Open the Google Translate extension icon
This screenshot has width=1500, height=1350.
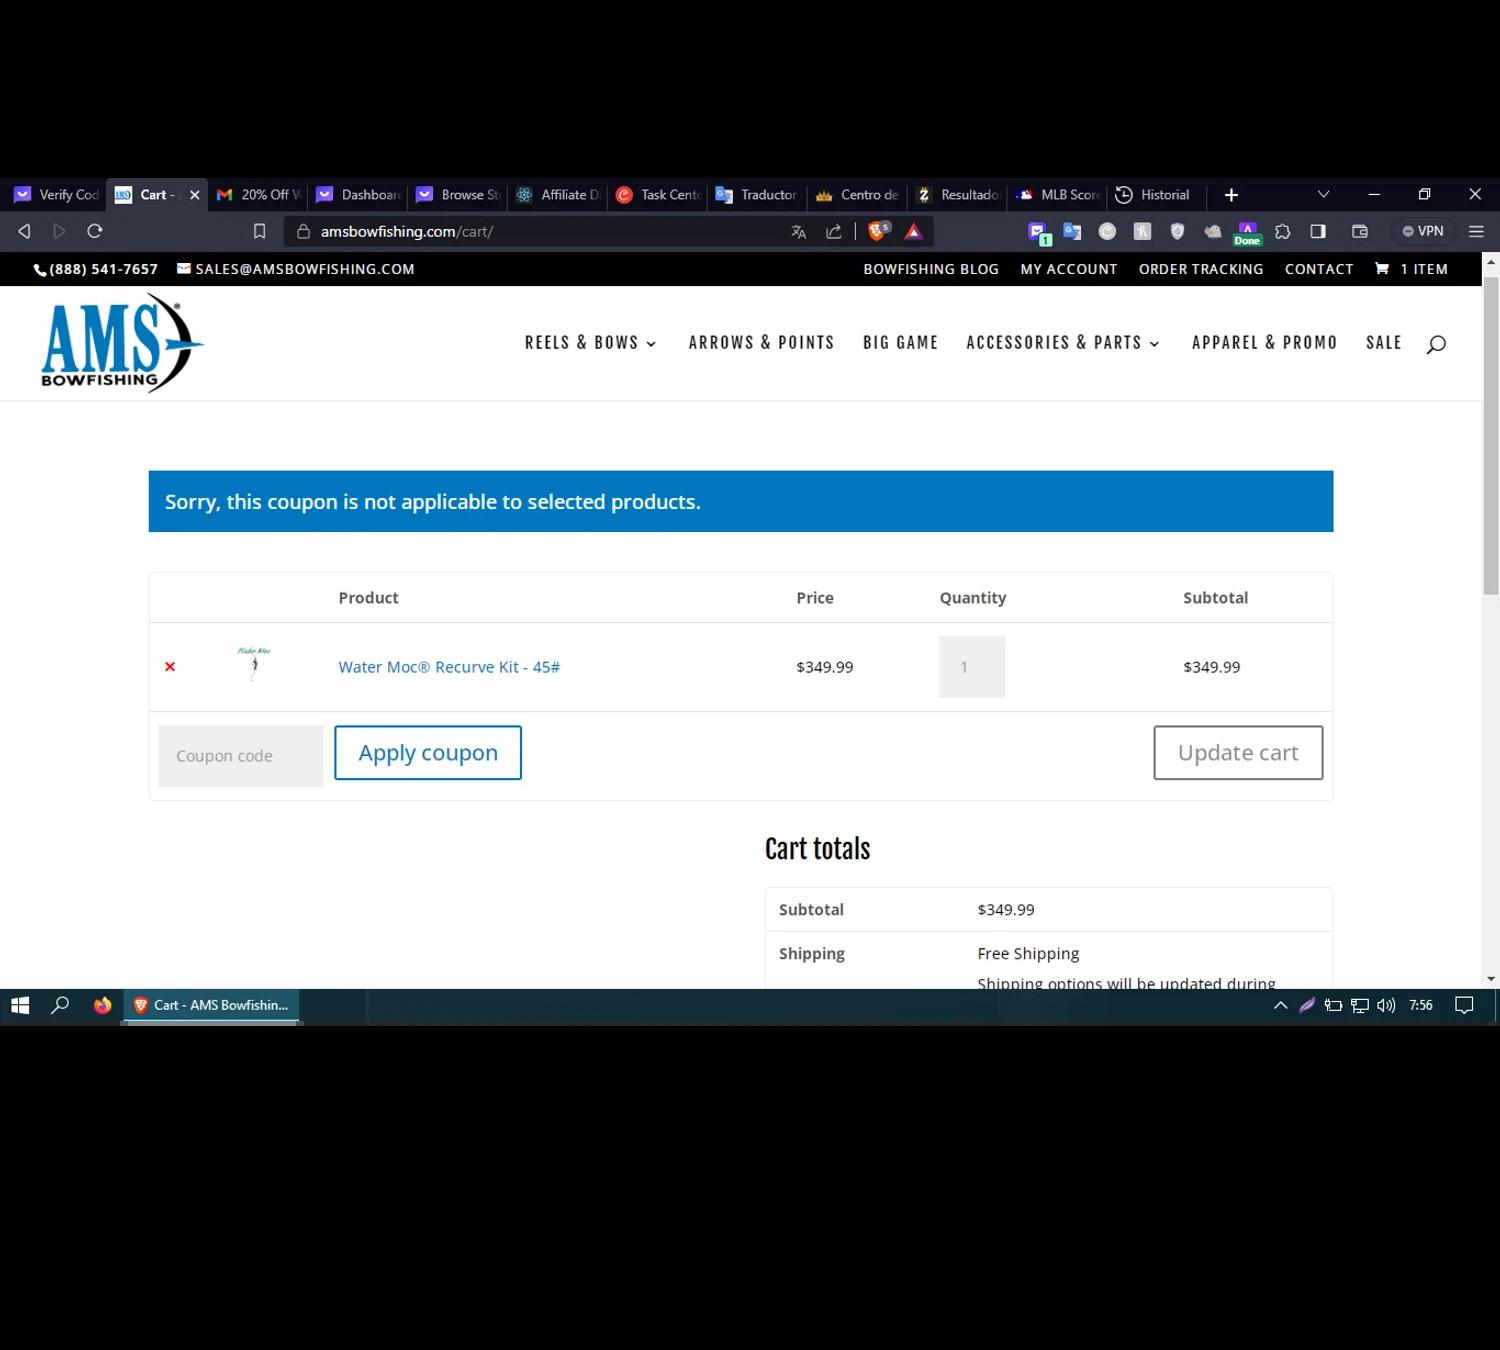coord(1072,231)
